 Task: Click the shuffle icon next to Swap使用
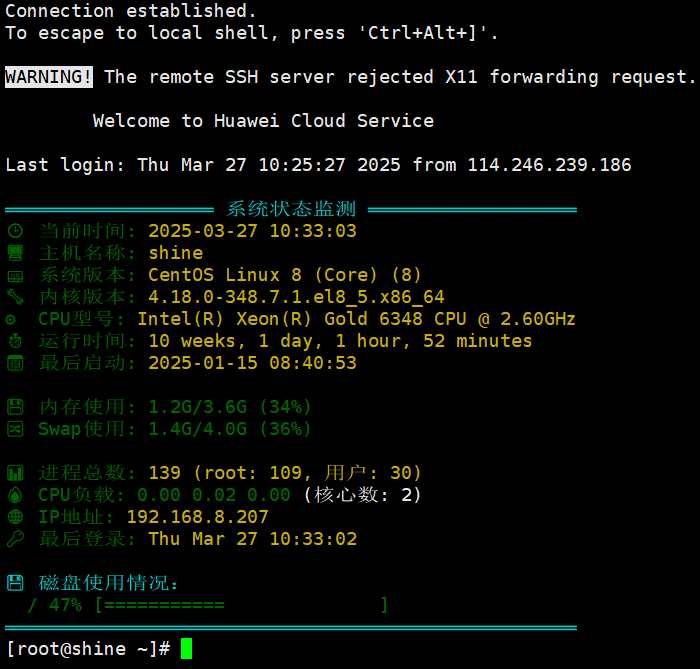tap(15, 429)
